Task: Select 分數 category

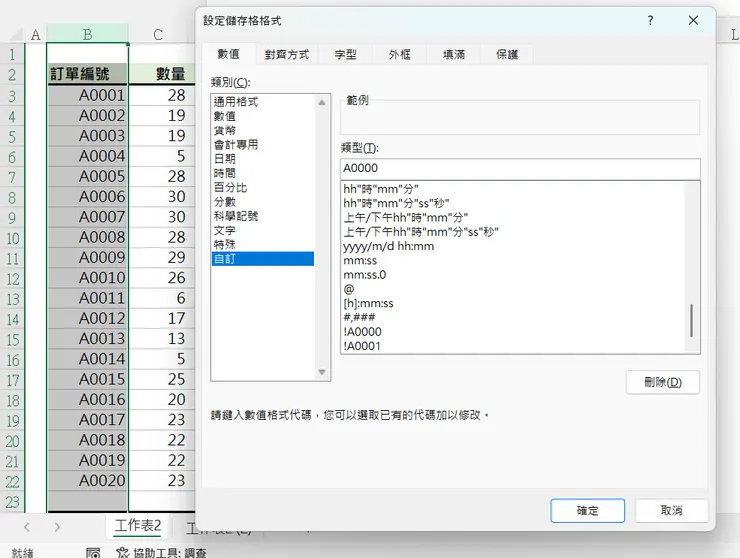Action: (263, 202)
